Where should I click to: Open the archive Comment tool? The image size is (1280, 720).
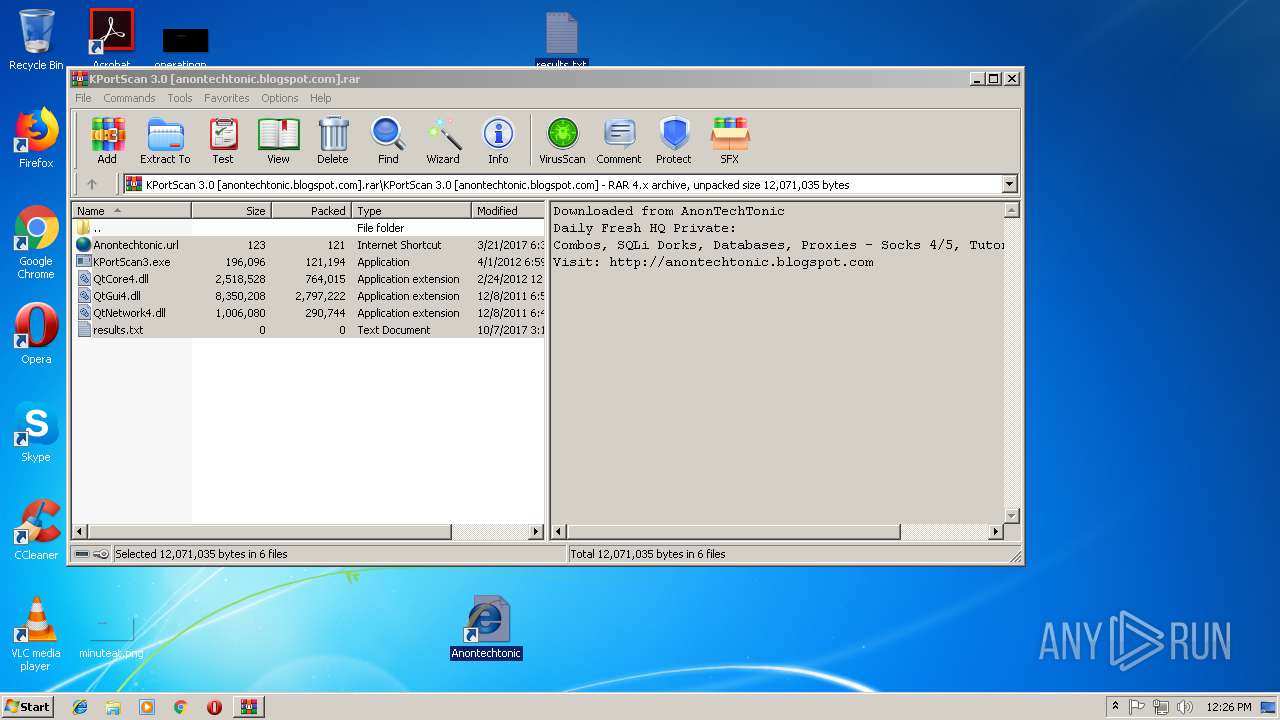(619, 140)
